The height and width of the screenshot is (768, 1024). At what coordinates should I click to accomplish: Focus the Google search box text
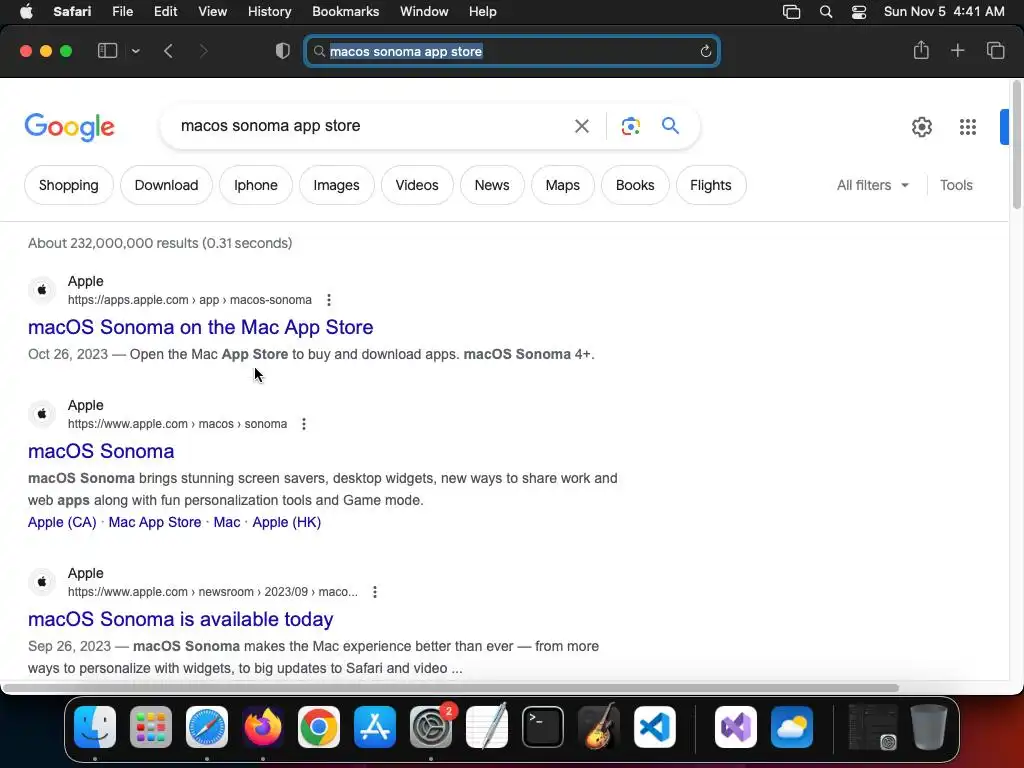(270, 125)
